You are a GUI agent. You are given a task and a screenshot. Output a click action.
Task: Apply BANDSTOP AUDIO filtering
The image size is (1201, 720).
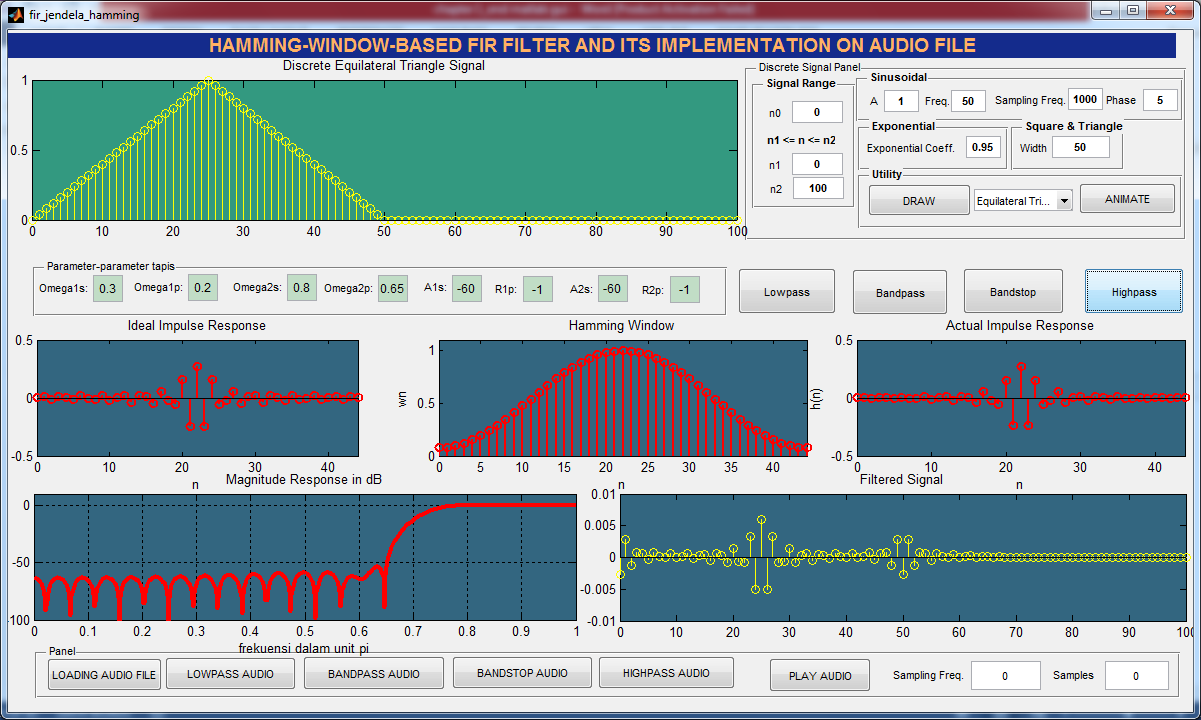521,673
